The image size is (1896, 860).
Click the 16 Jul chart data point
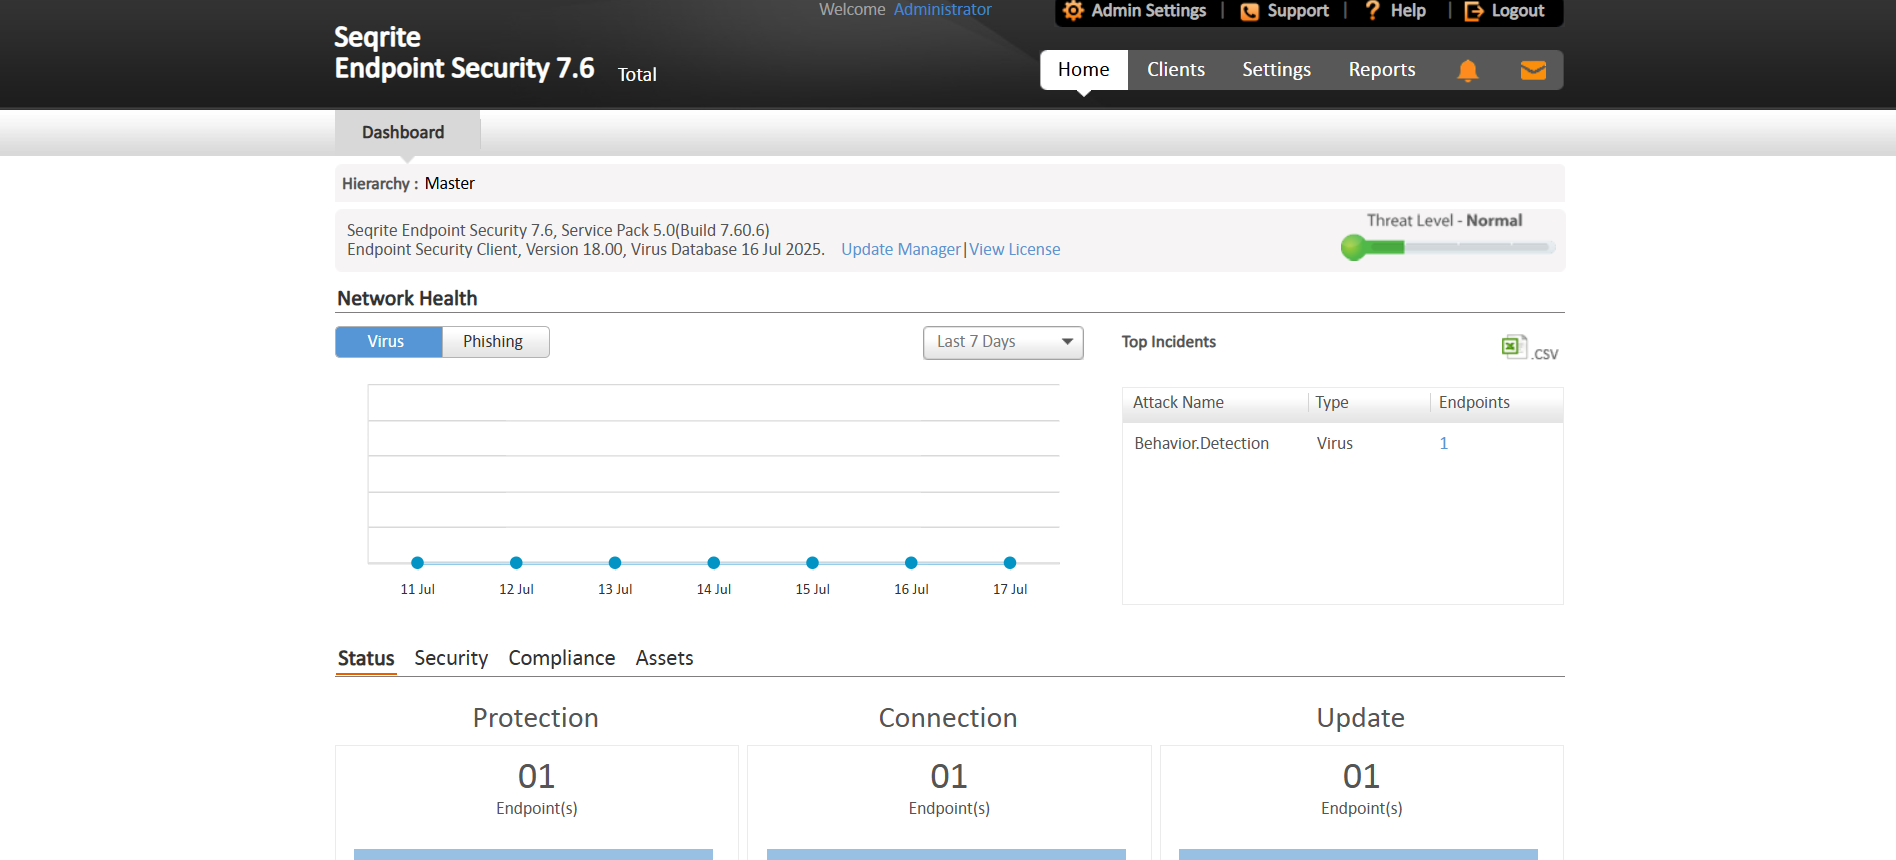pyautogui.click(x=911, y=563)
